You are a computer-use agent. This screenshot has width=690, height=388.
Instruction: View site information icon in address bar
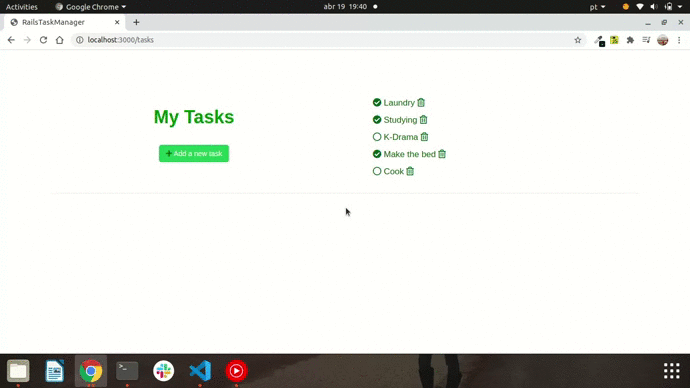tap(80, 40)
